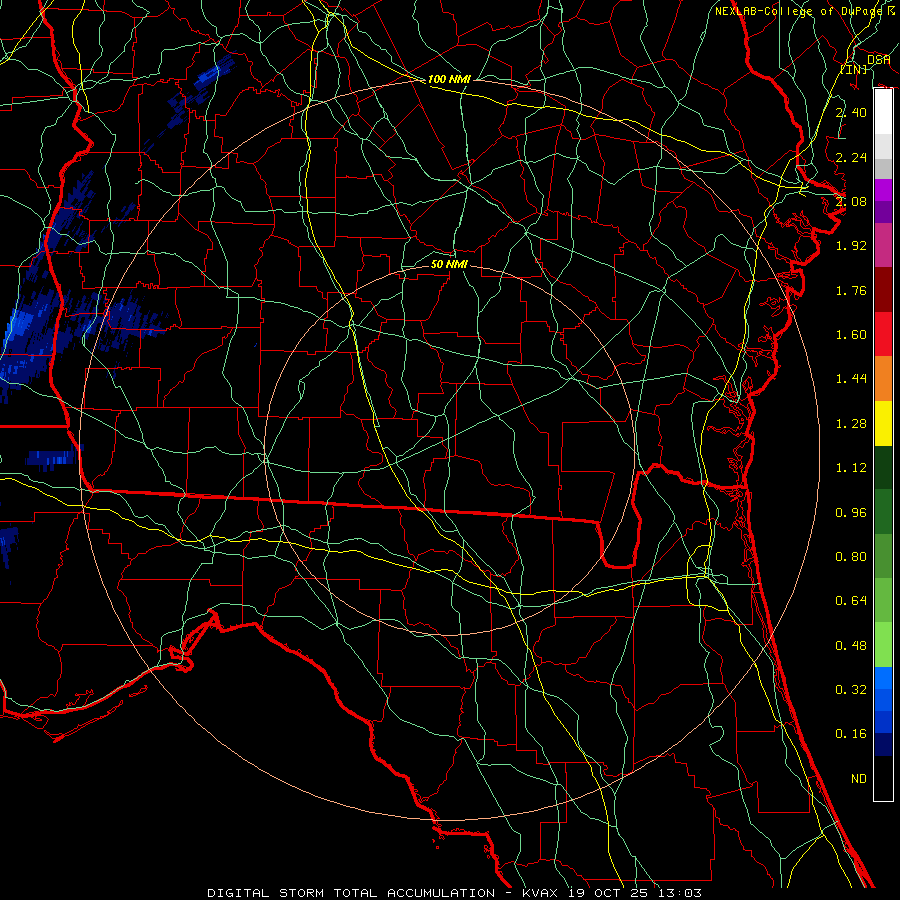Click the 1.12 legend value

[x=851, y=468]
